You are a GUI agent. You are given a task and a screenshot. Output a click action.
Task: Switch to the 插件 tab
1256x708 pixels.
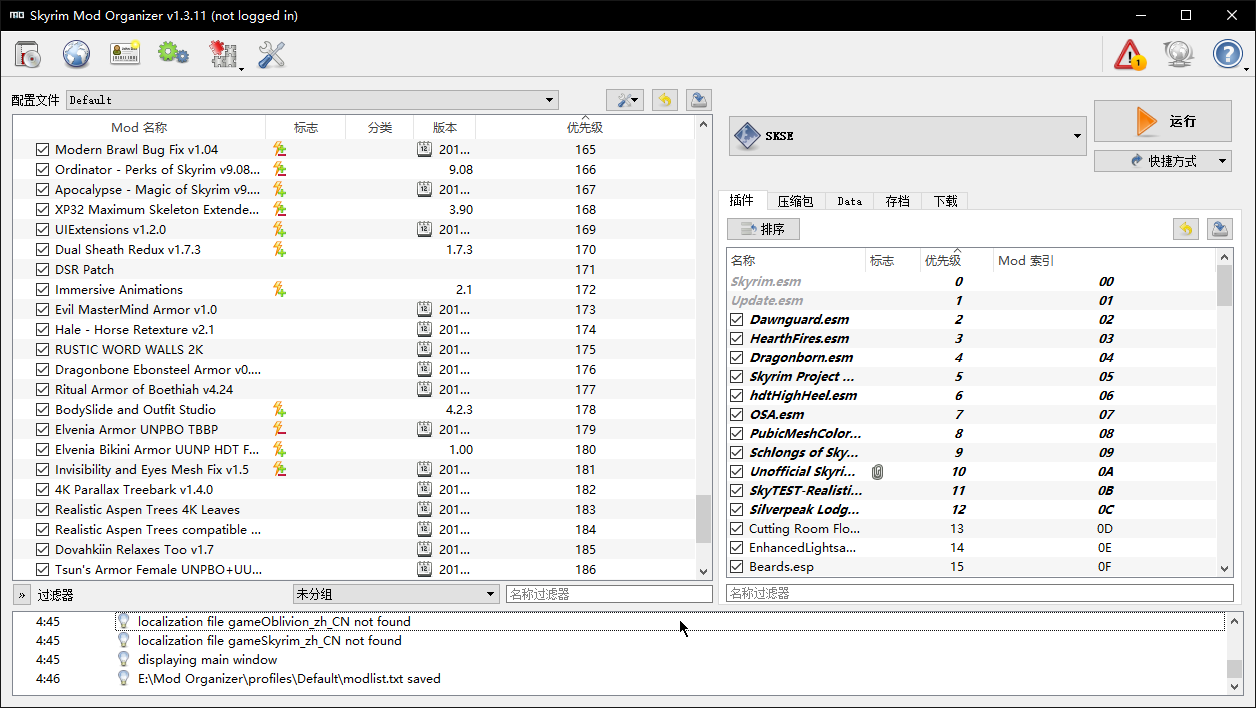(742, 200)
